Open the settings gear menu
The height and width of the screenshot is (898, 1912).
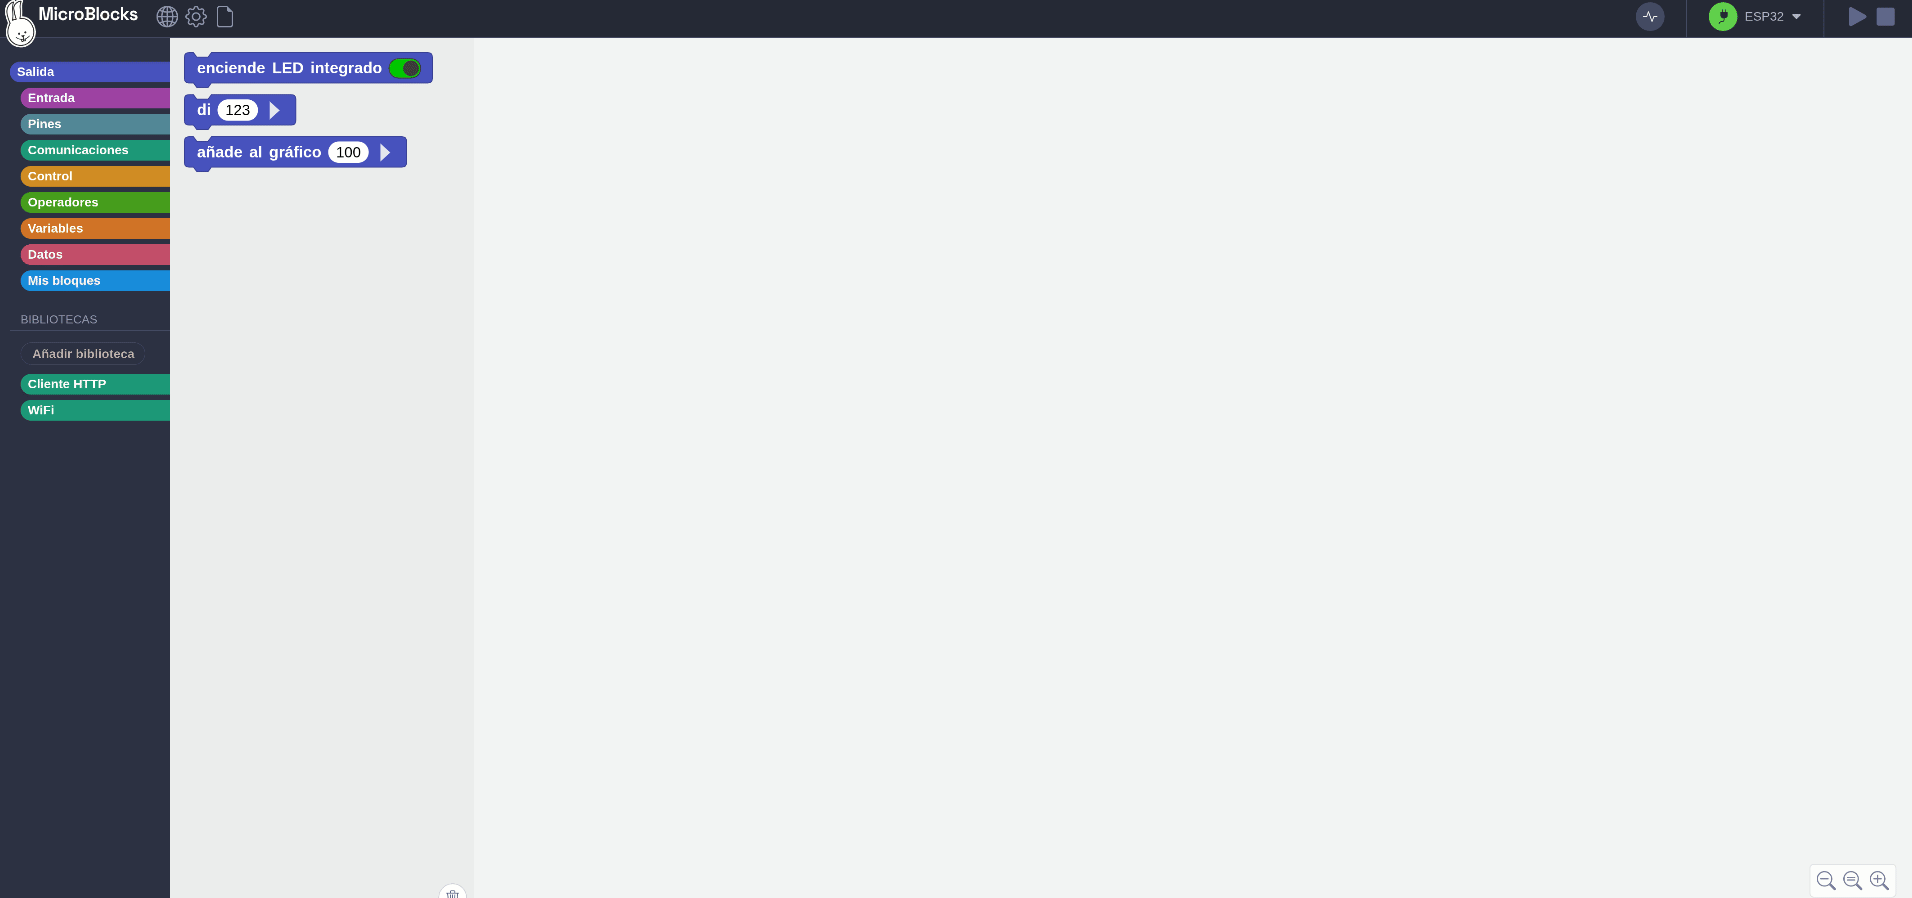[x=196, y=17]
